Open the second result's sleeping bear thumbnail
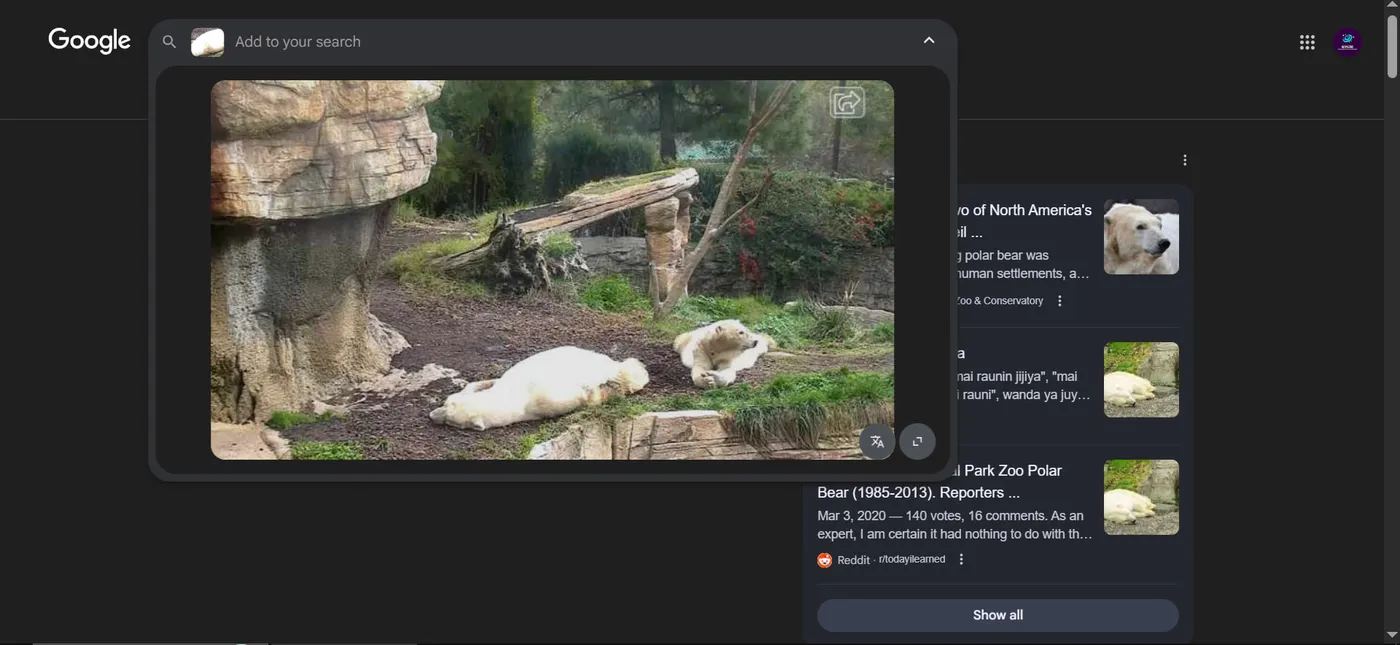The height and width of the screenshot is (645, 1400). (1141, 380)
